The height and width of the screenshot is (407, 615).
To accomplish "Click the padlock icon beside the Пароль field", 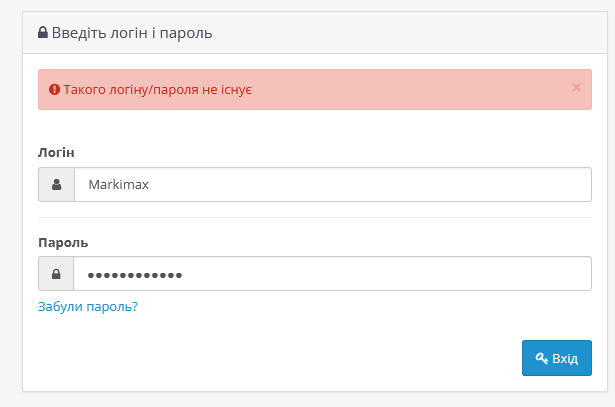I will click(56, 275).
